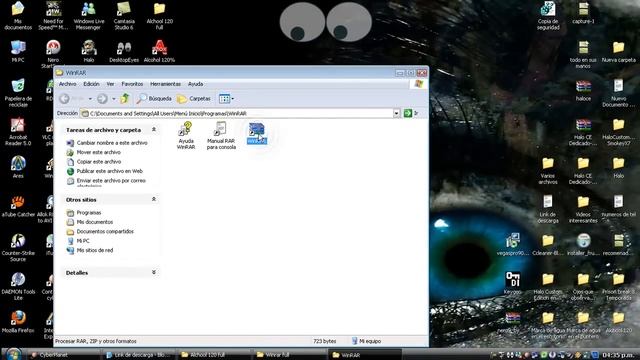Select DesktopEyes desktop icon
The image size is (640, 360).
tap(124, 51)
